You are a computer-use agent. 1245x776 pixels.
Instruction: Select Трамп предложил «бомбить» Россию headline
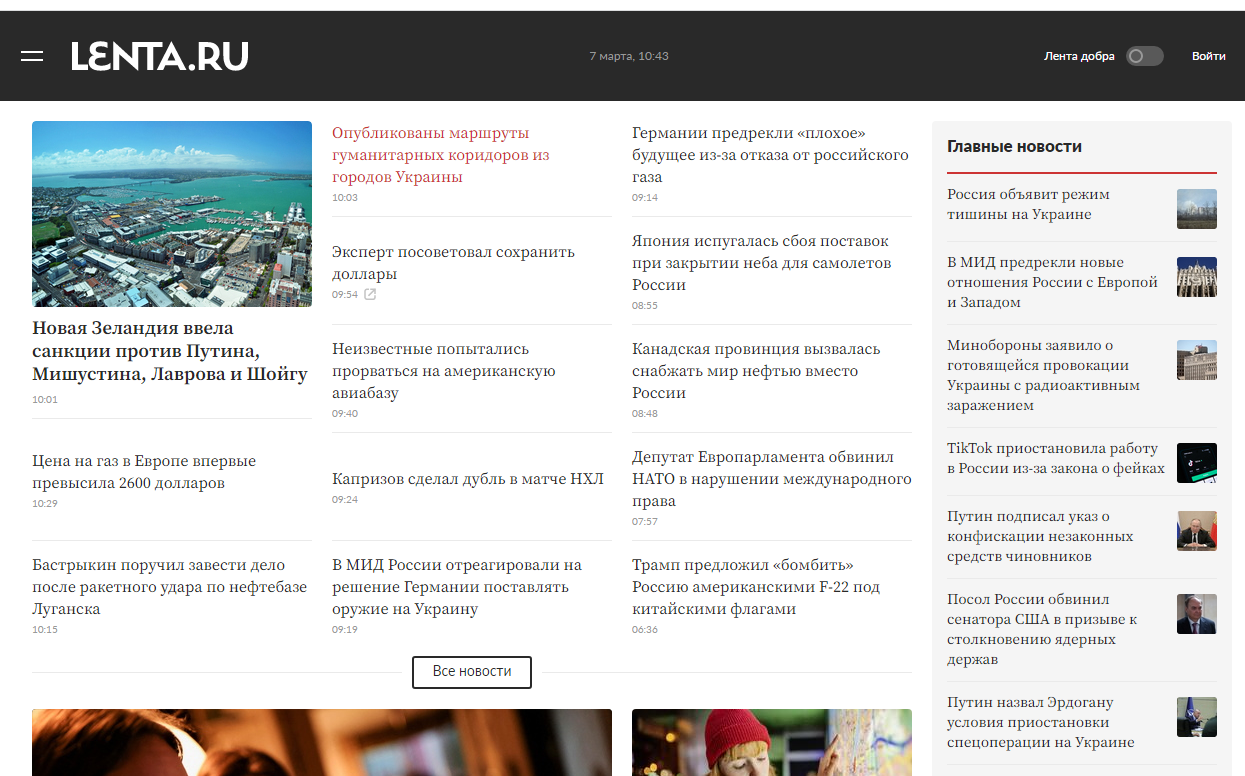tap(755, 587)
